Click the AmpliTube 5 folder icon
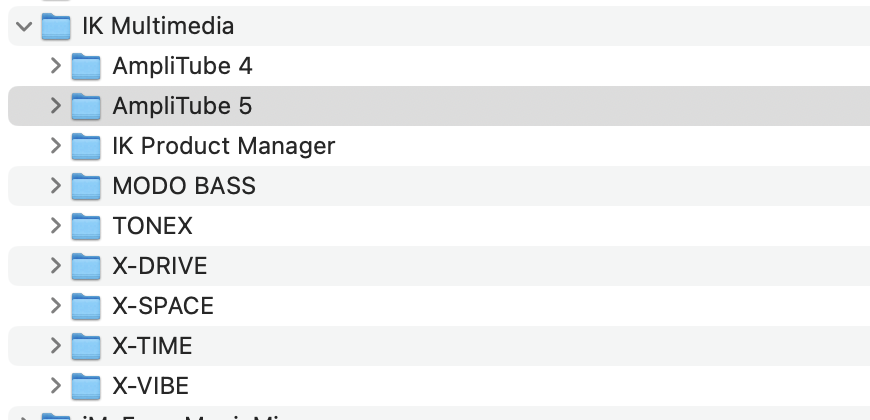This screenshot has width=870, height=420. 87,106
